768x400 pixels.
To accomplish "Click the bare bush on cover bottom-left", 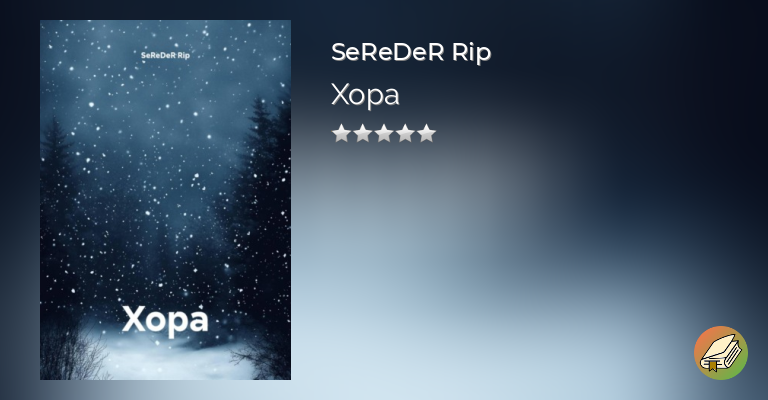I will (69, 353).
